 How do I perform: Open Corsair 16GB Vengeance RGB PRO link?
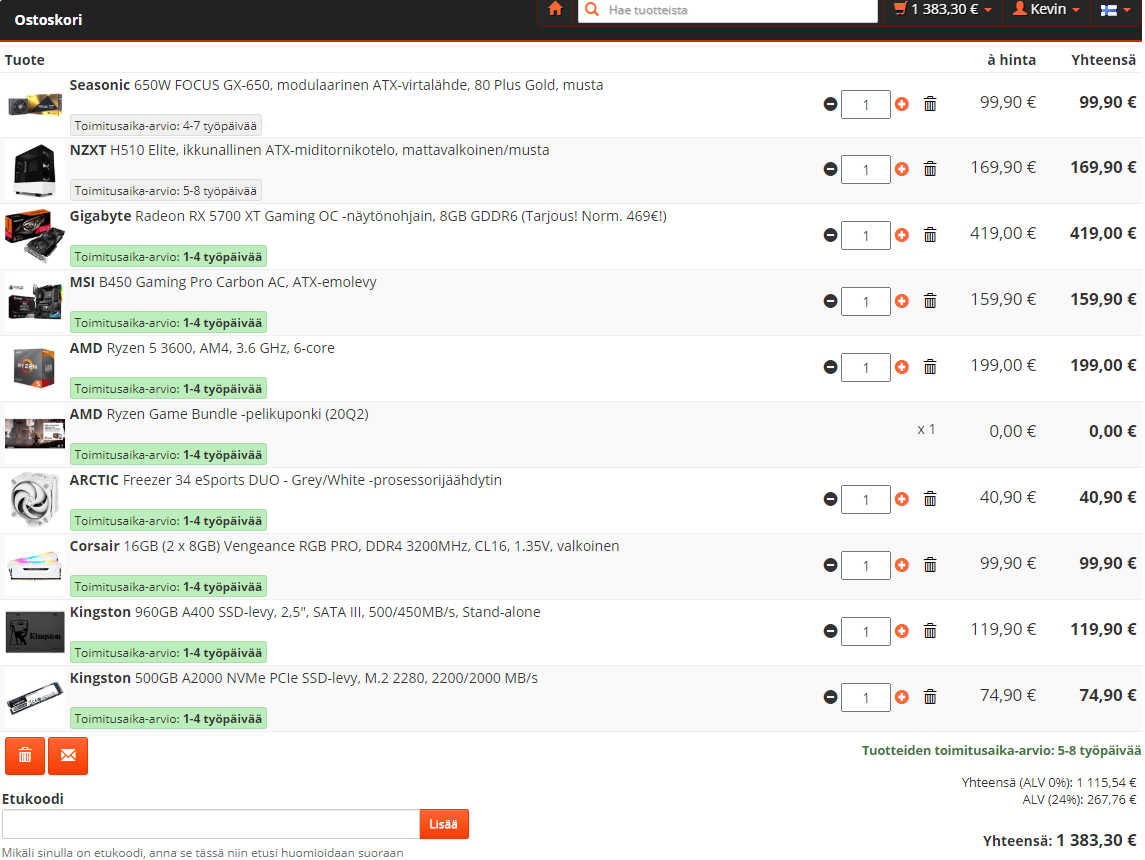(345, 546)
